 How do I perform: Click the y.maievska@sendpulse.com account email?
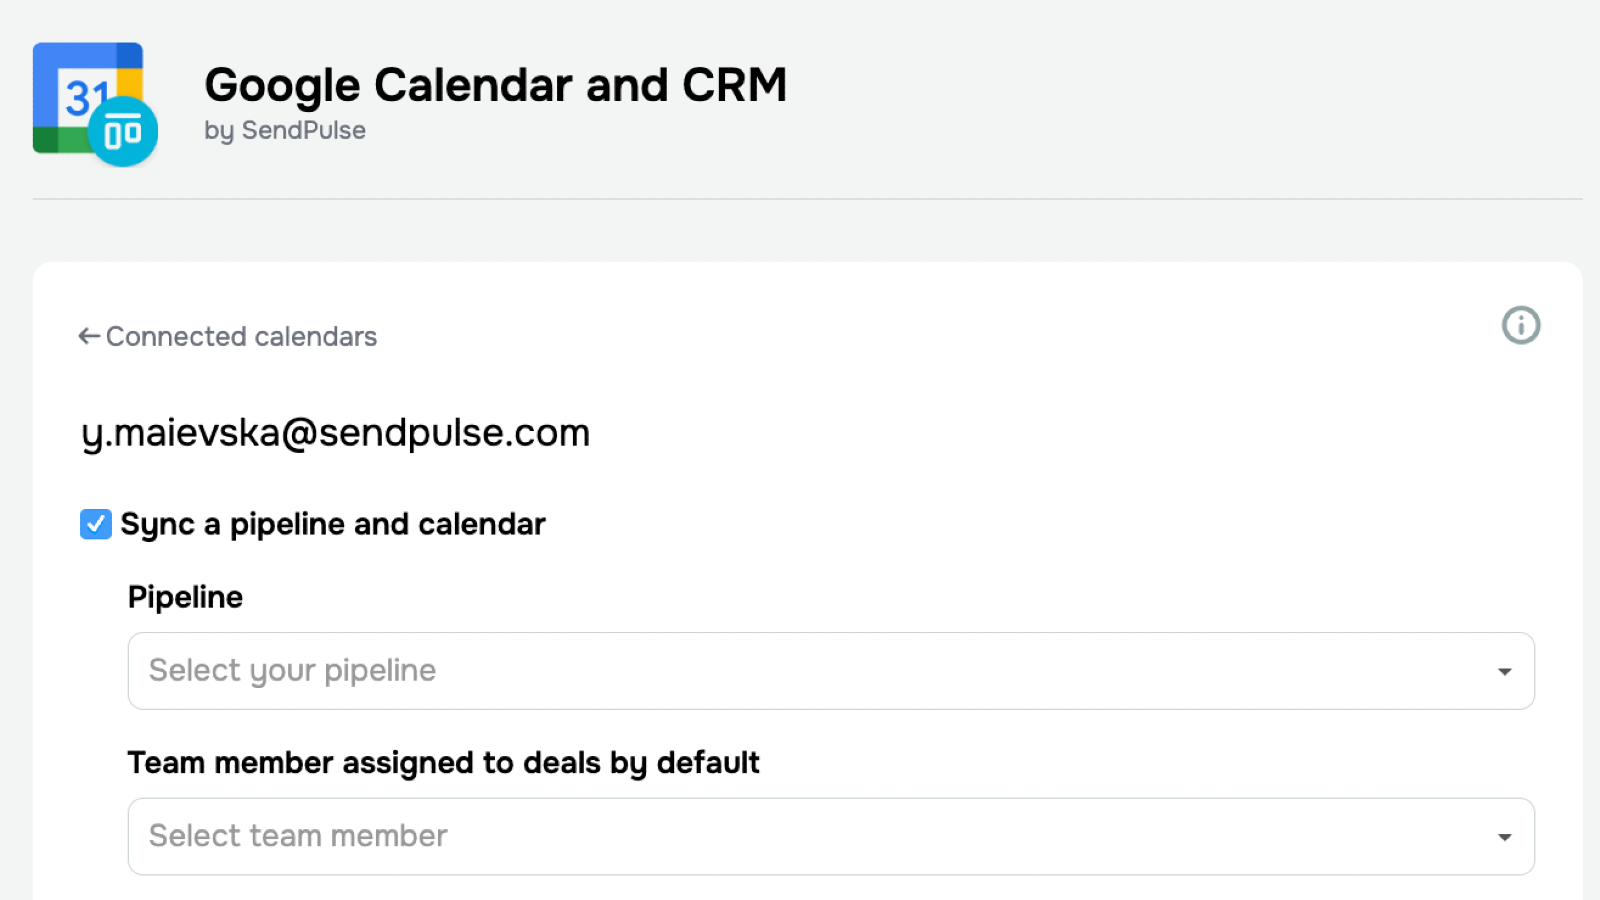336,433
